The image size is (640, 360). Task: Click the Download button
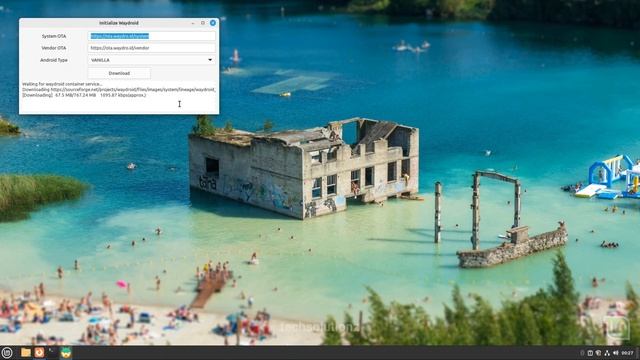119,73
